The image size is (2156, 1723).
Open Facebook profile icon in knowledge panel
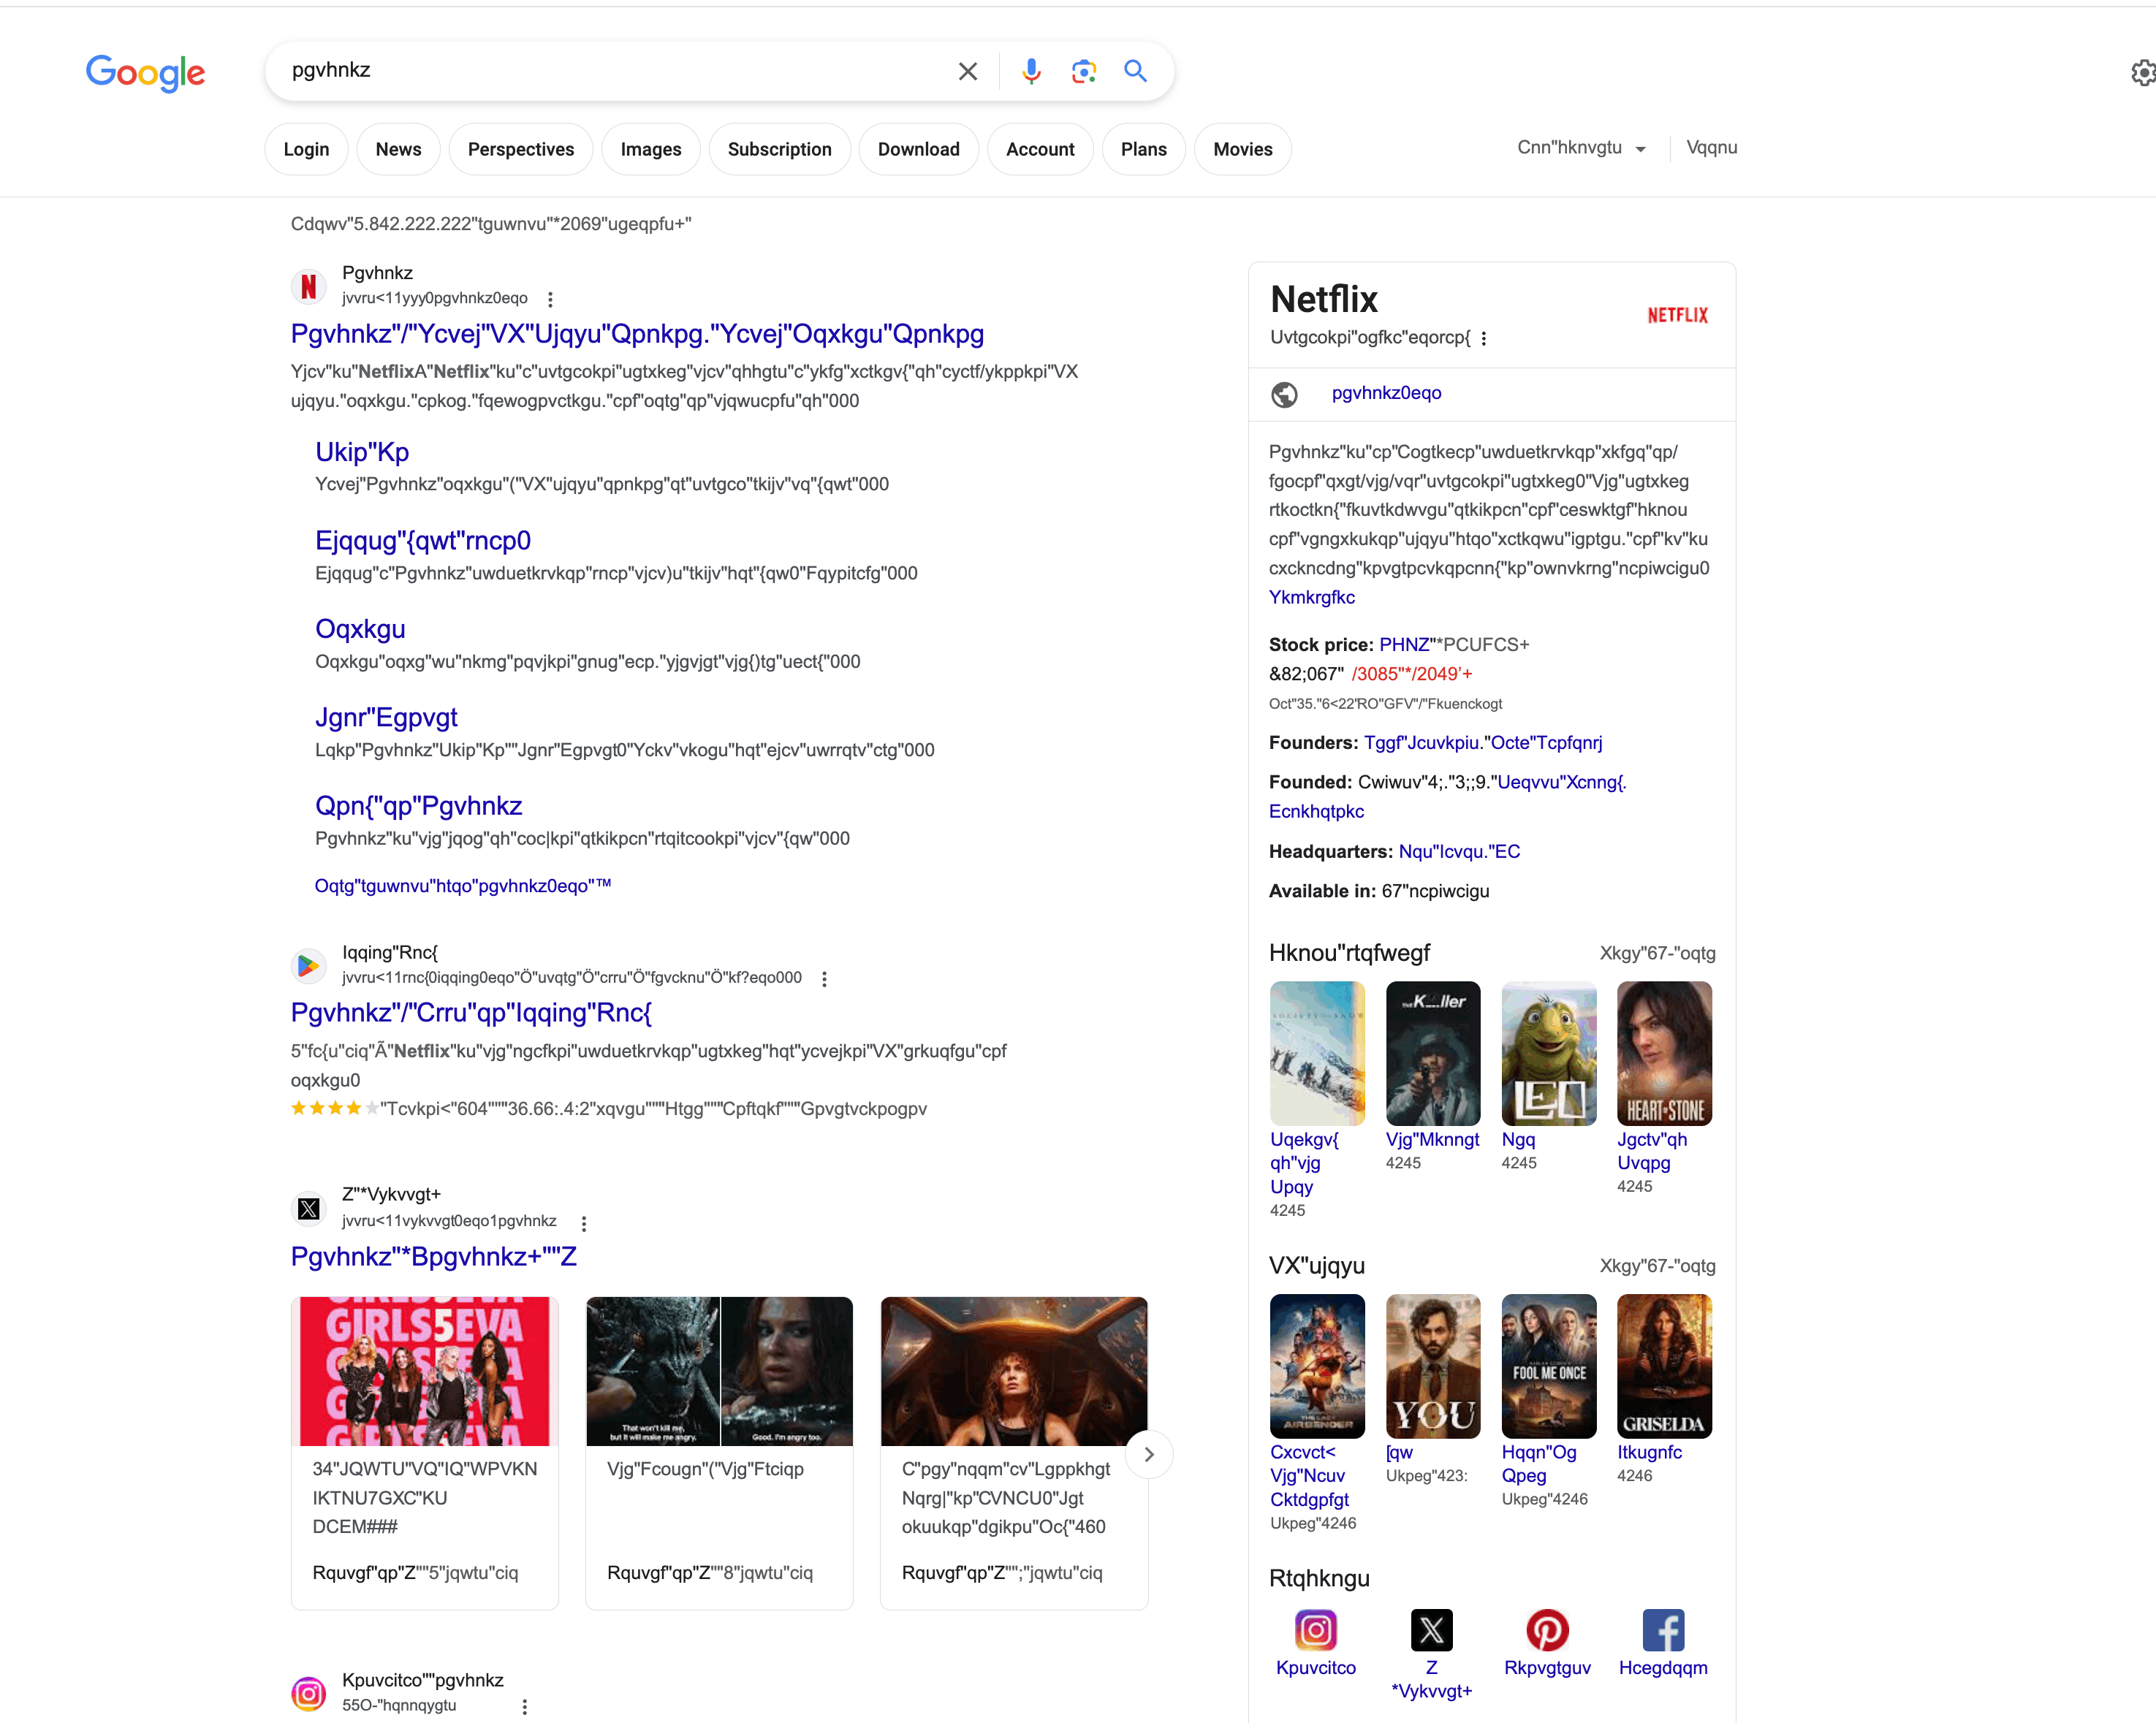pos(1662,1630)
